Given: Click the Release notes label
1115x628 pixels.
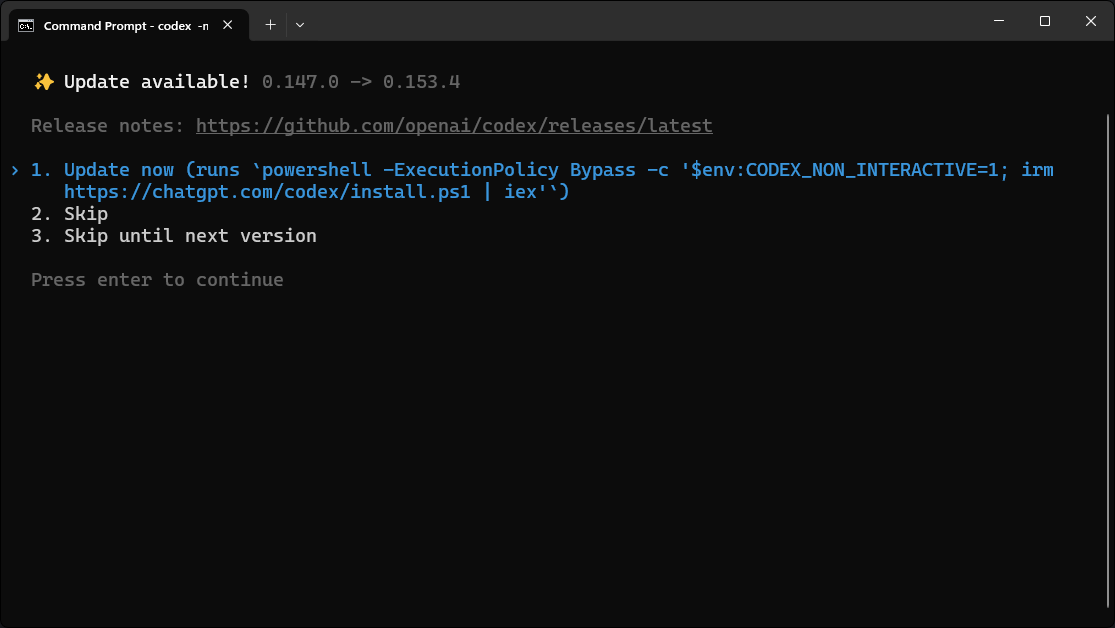Looking at the screenshot, I should click(107, 126).
